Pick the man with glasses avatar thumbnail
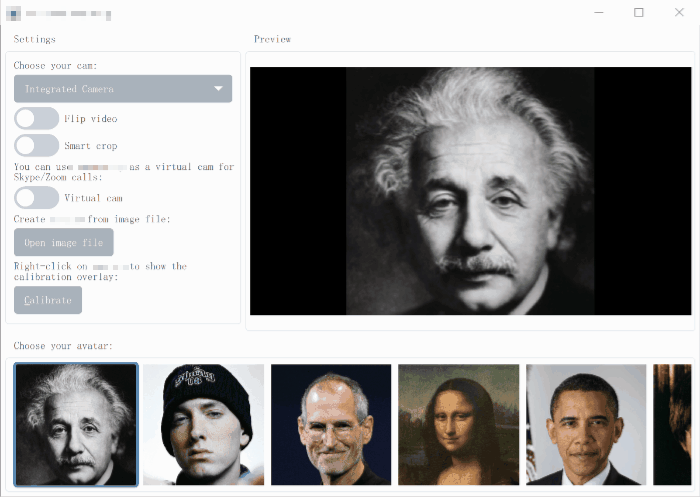 point(331,425)
